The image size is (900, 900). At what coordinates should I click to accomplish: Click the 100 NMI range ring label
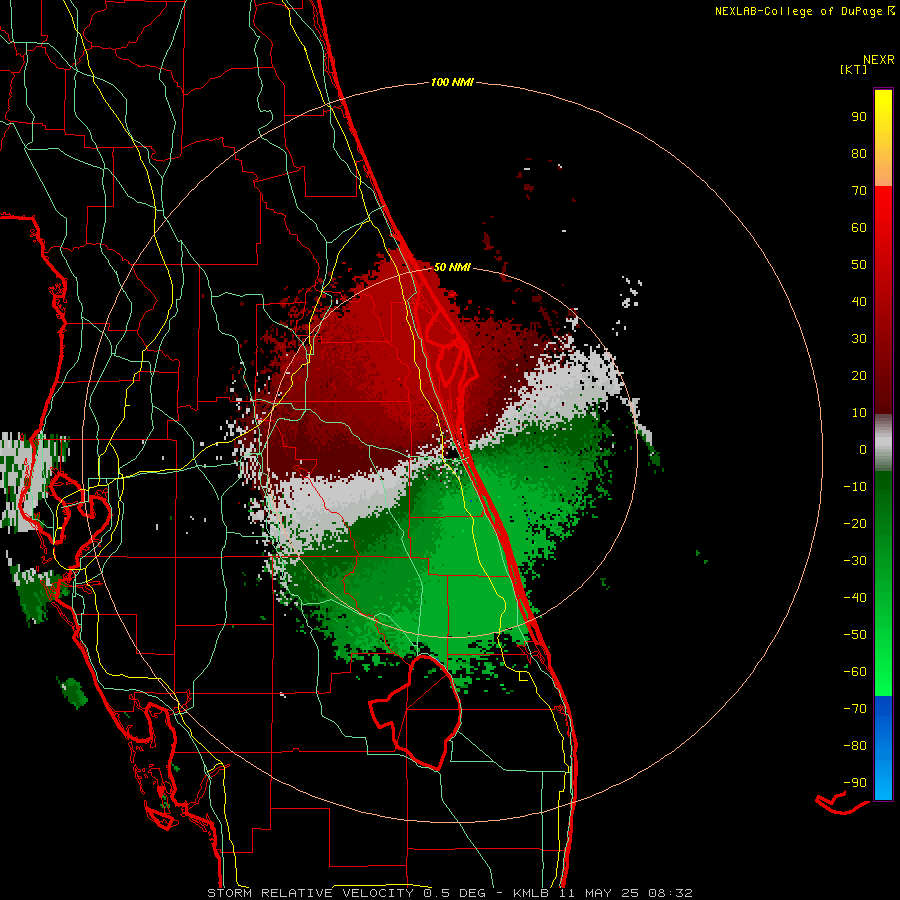(452, 83)
